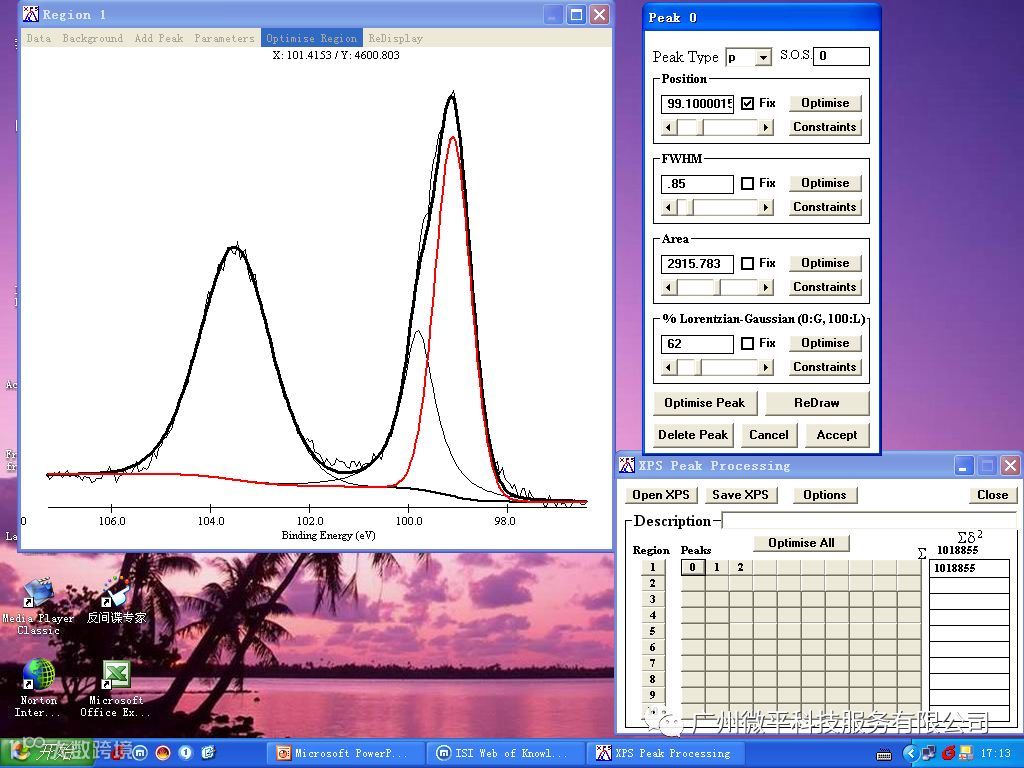Open the 反间谍专家 desktop shortcut
1024x768 pixels.
click(116, 600)
